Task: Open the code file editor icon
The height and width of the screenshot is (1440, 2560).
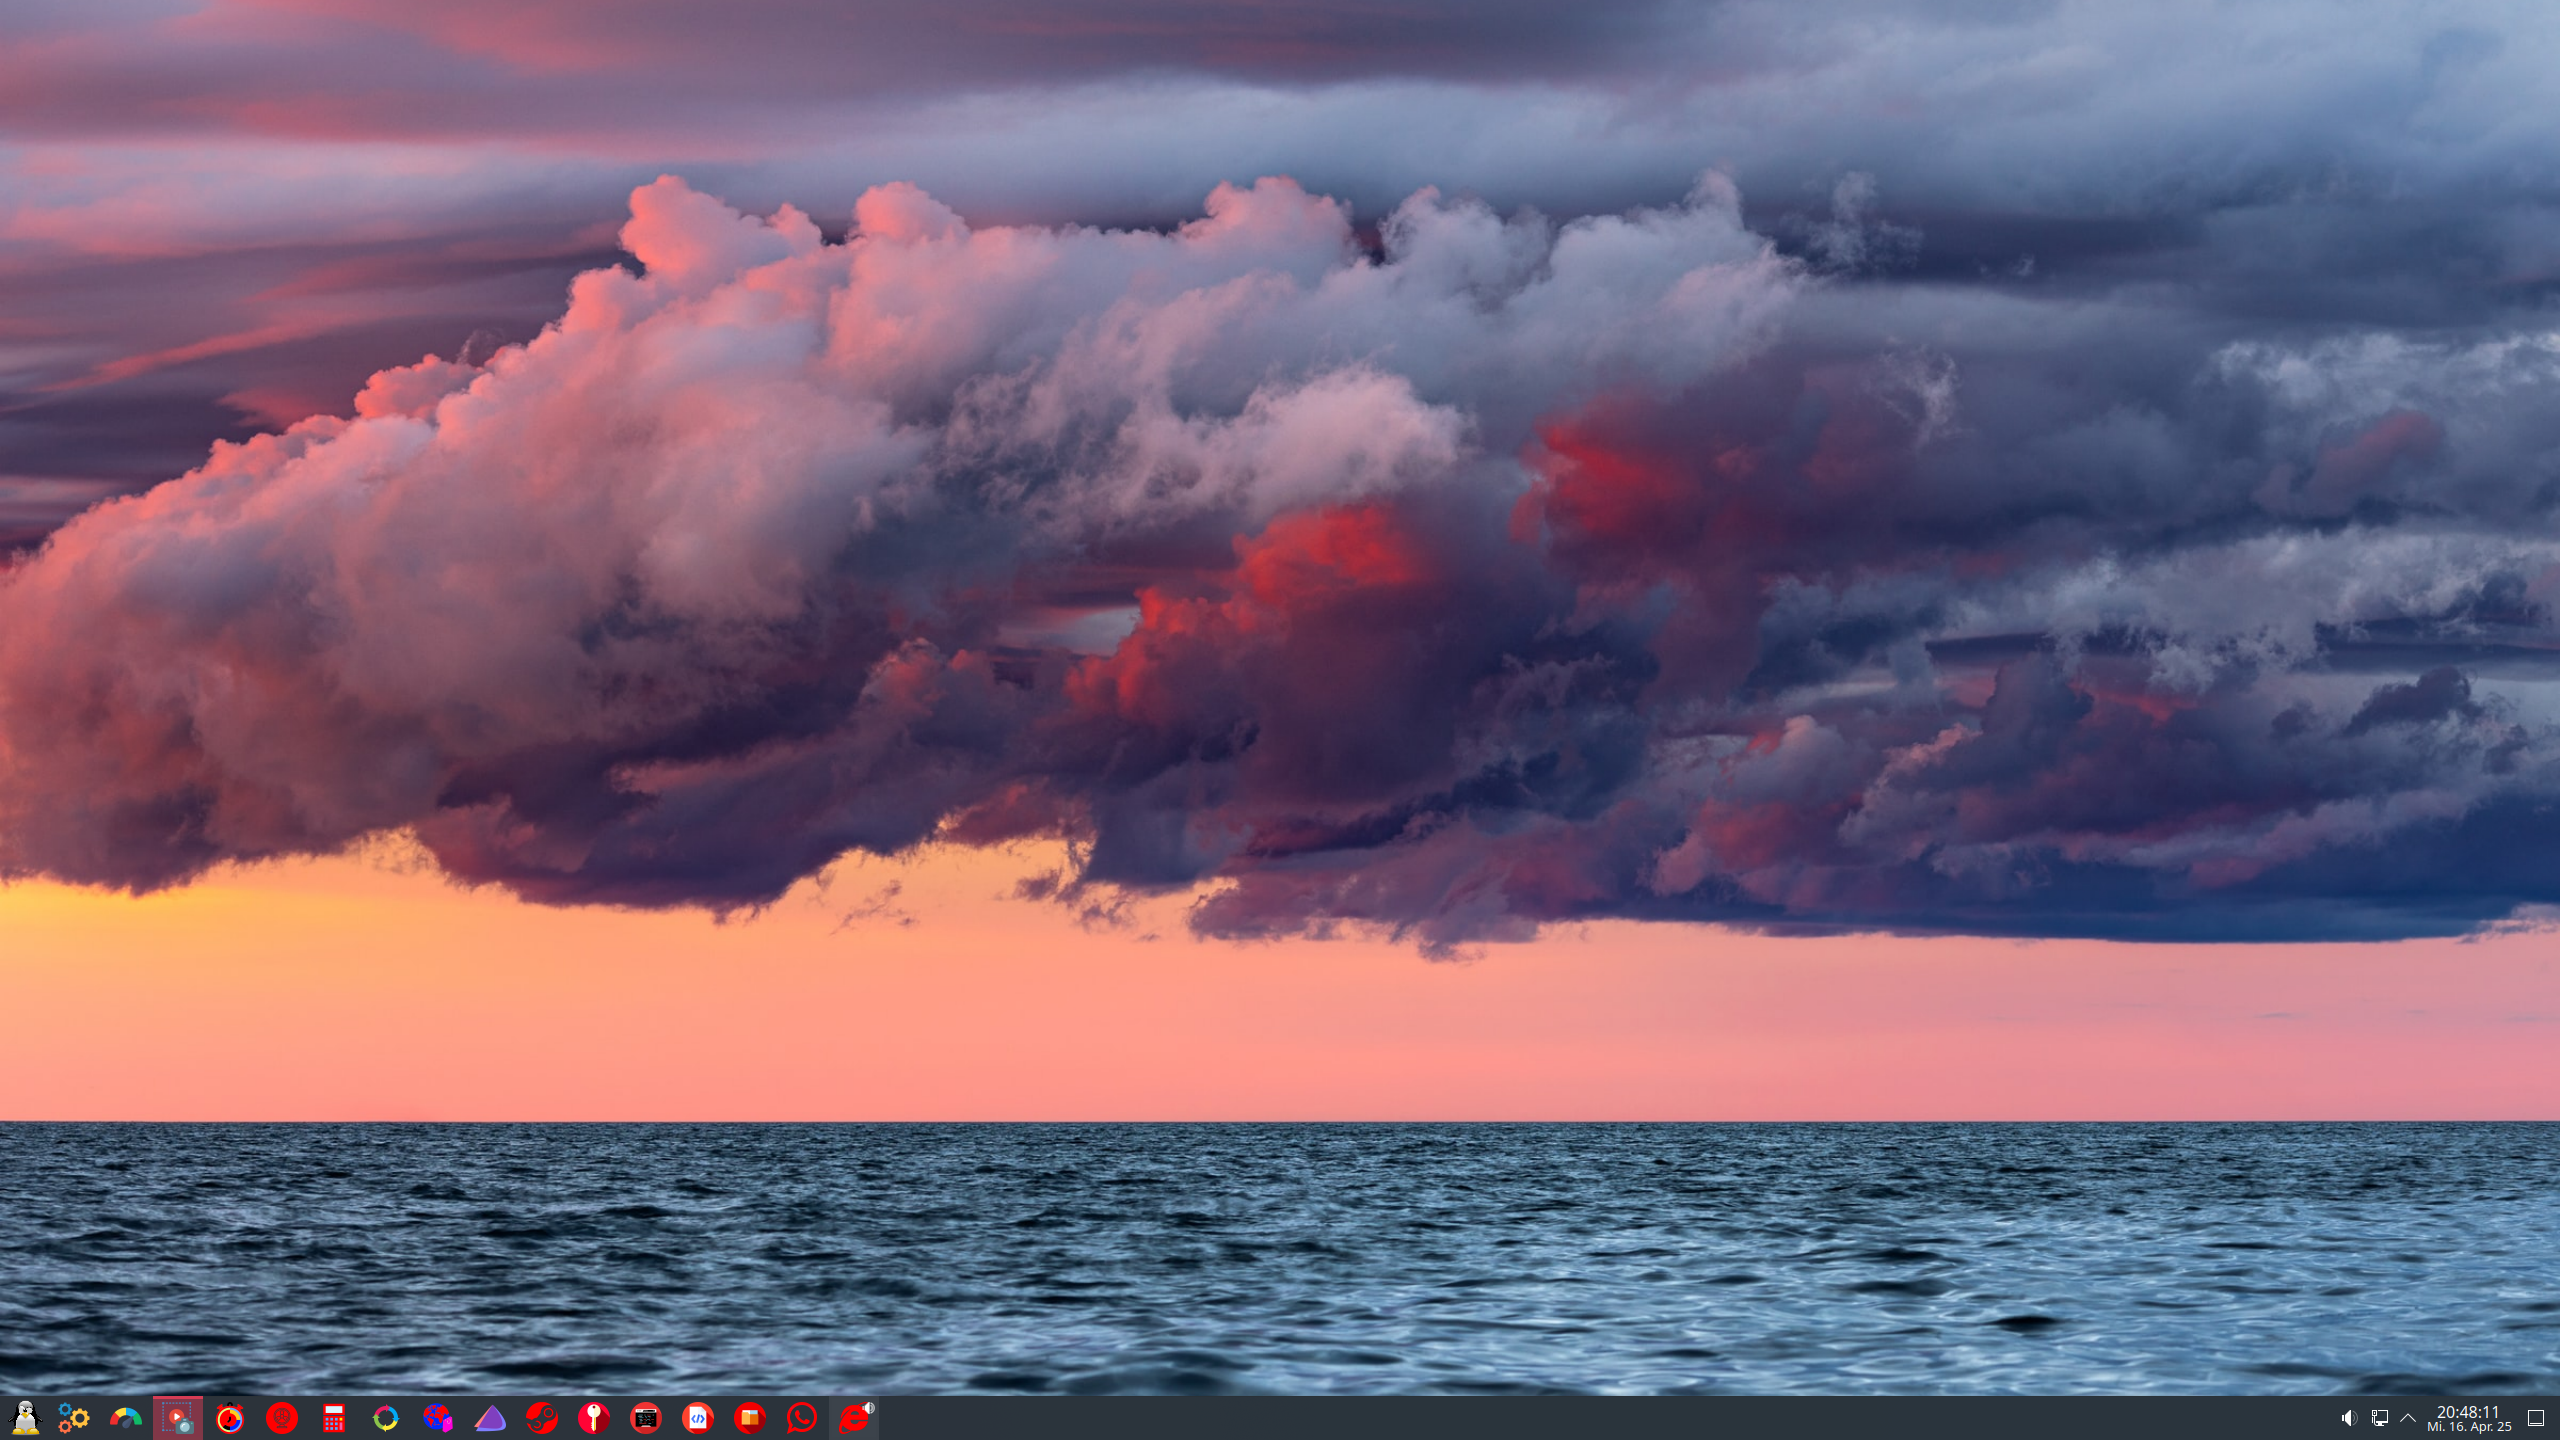Action: click(698, 1417)
